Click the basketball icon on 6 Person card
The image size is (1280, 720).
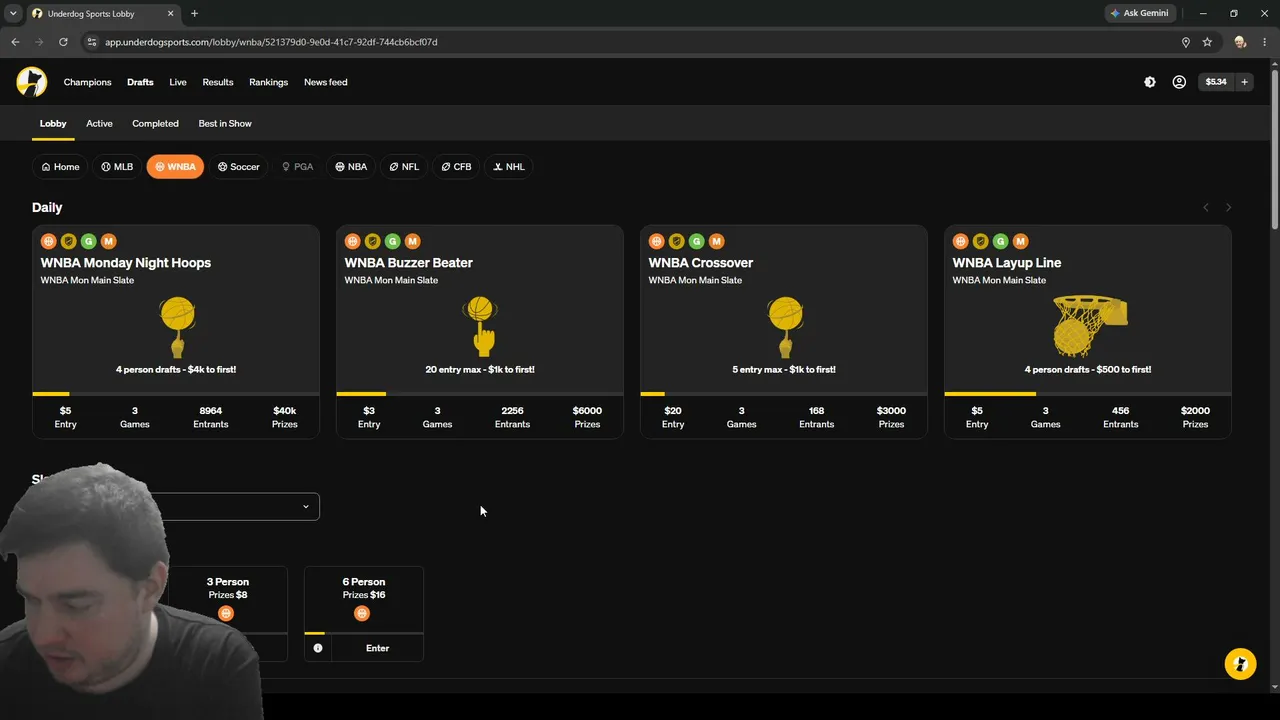(x=362, y=613)
